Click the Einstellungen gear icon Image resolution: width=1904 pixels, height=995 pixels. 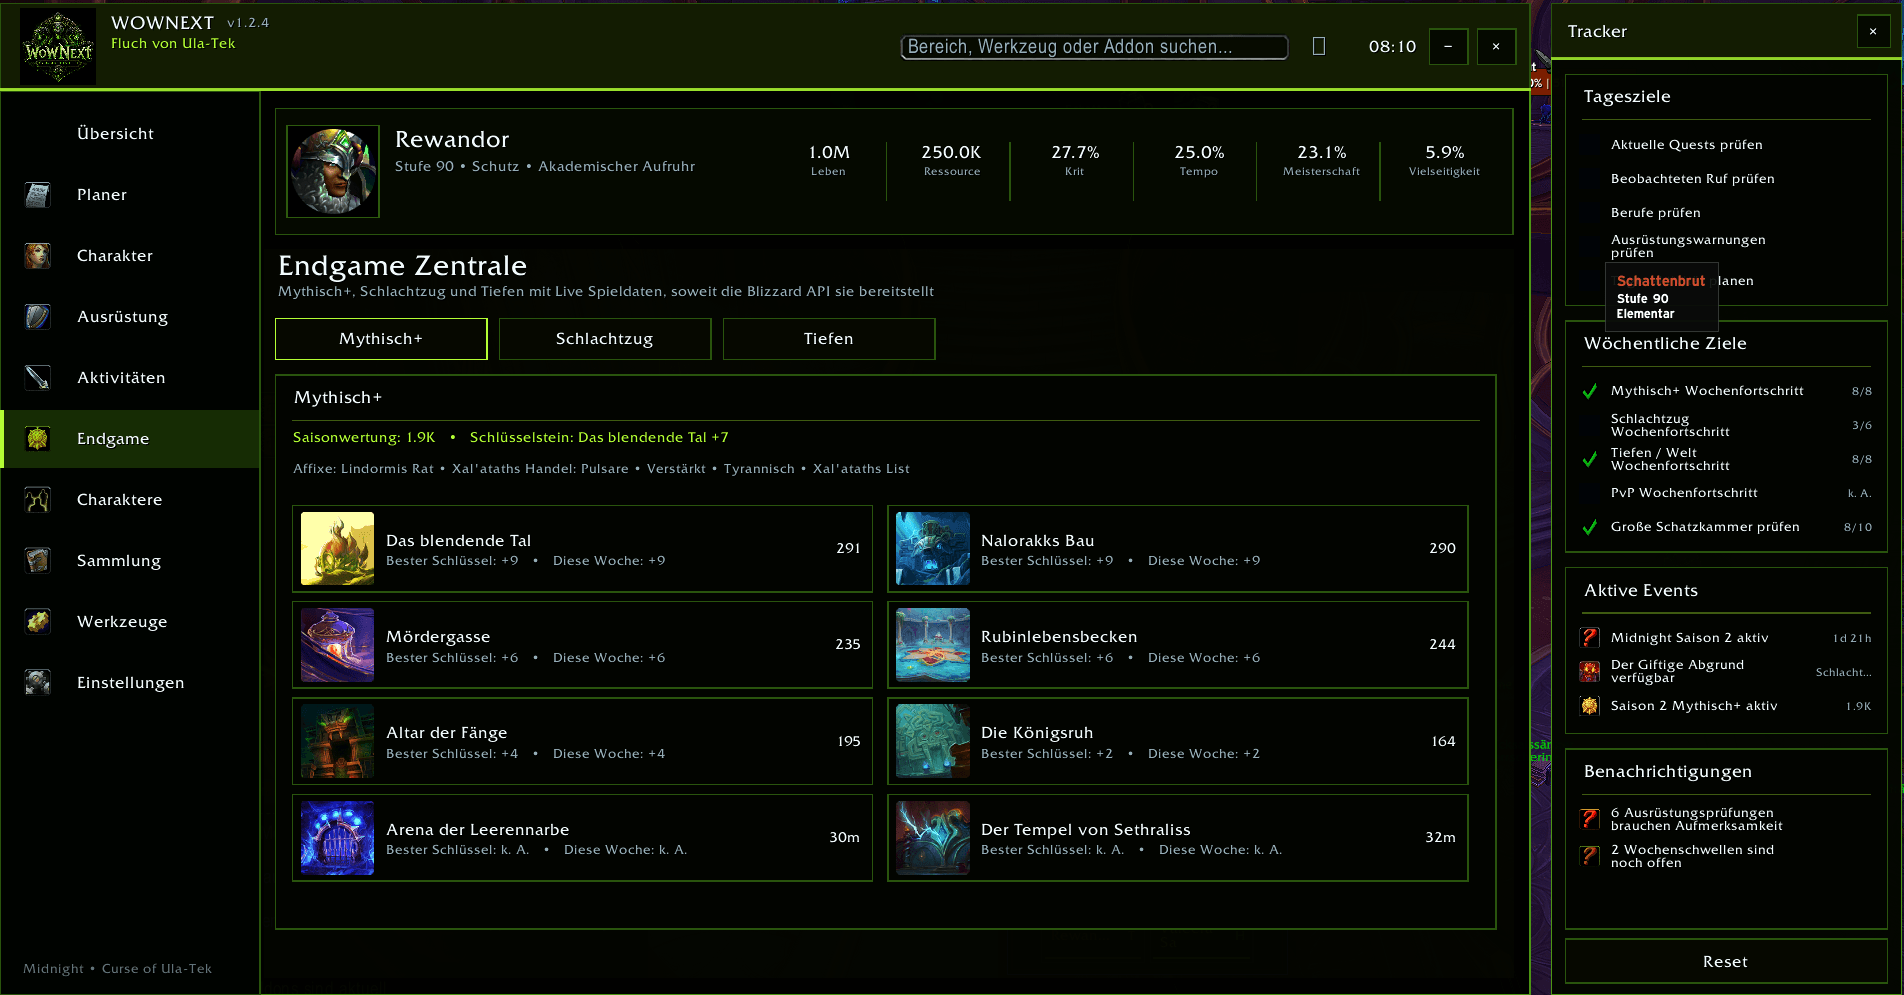pos(38,683)
